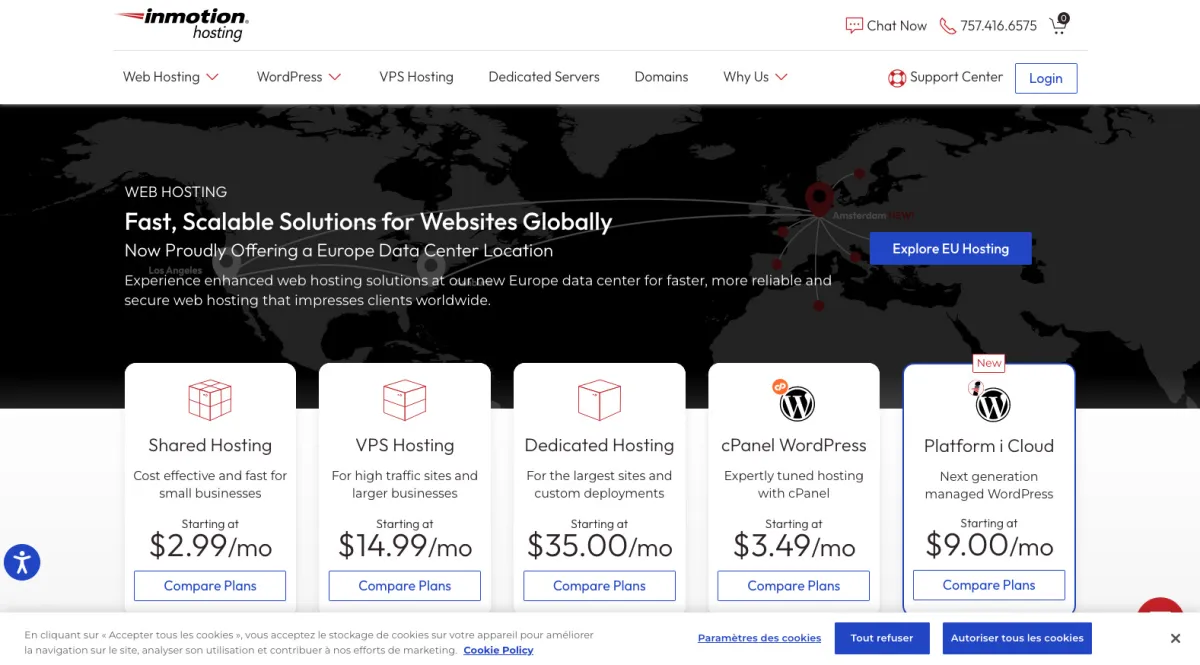Click the Chat Now link text
This screenshot has height=665, width=1200.
point(897,26)
